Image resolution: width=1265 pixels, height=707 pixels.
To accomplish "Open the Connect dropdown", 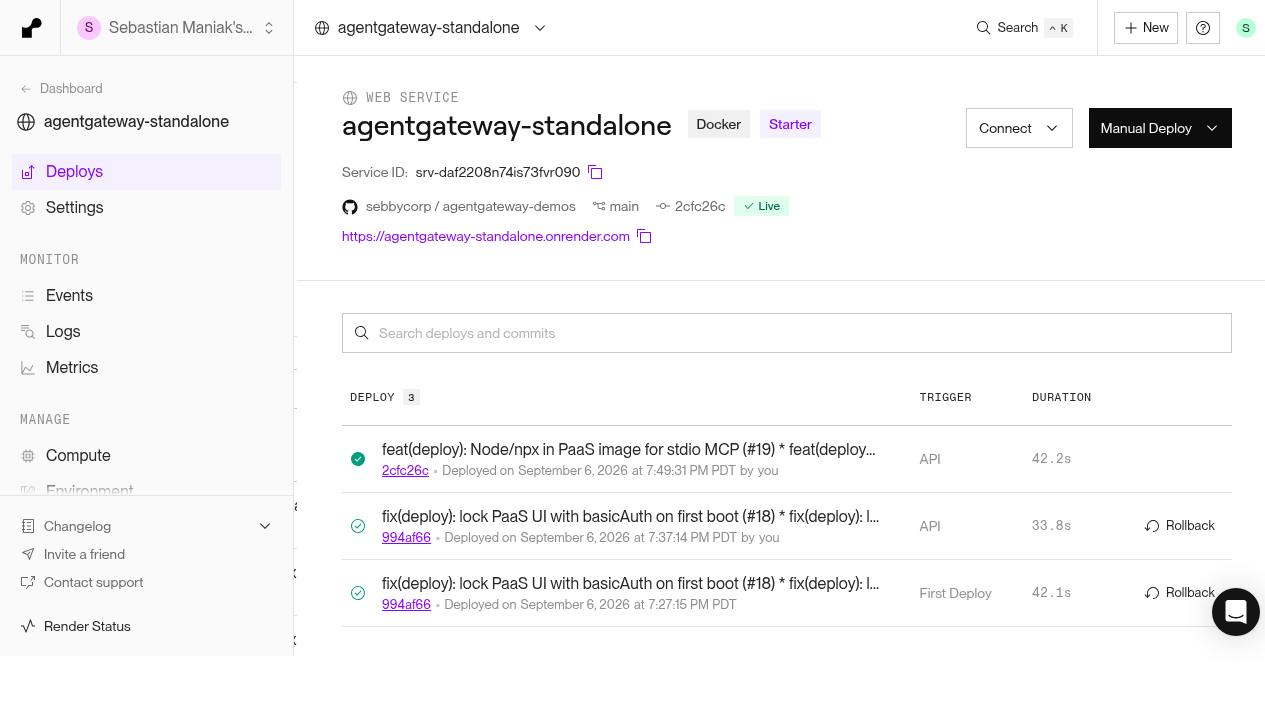I will (x=1019, y=128).
